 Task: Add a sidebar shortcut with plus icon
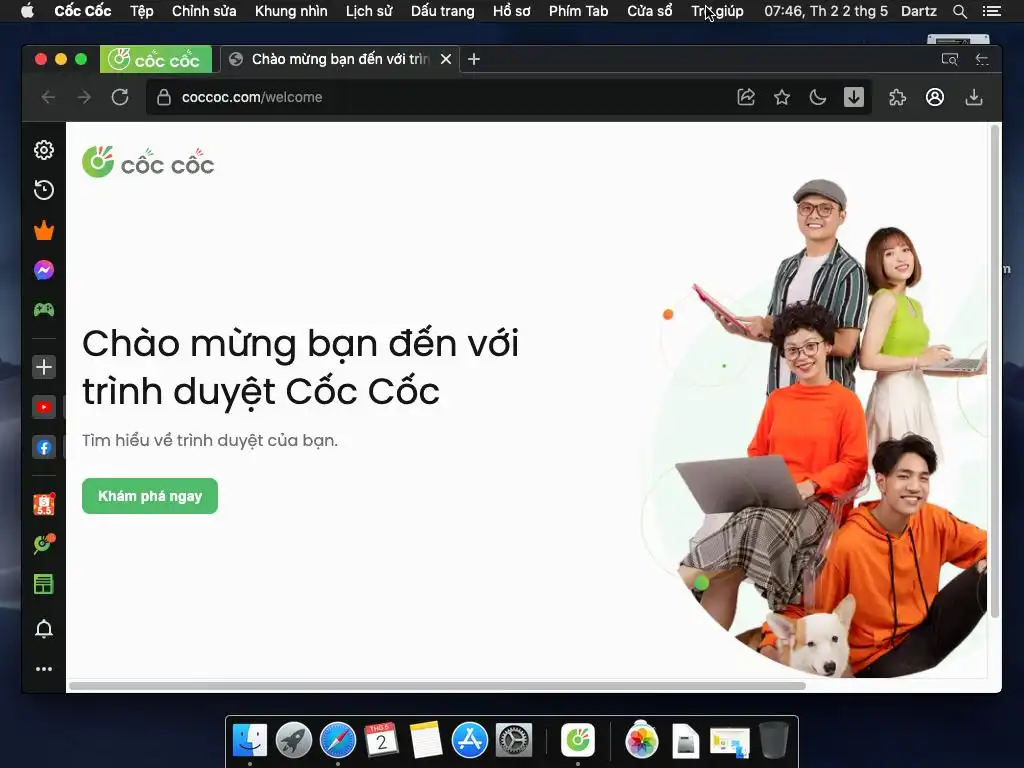[x=44, y=367]
